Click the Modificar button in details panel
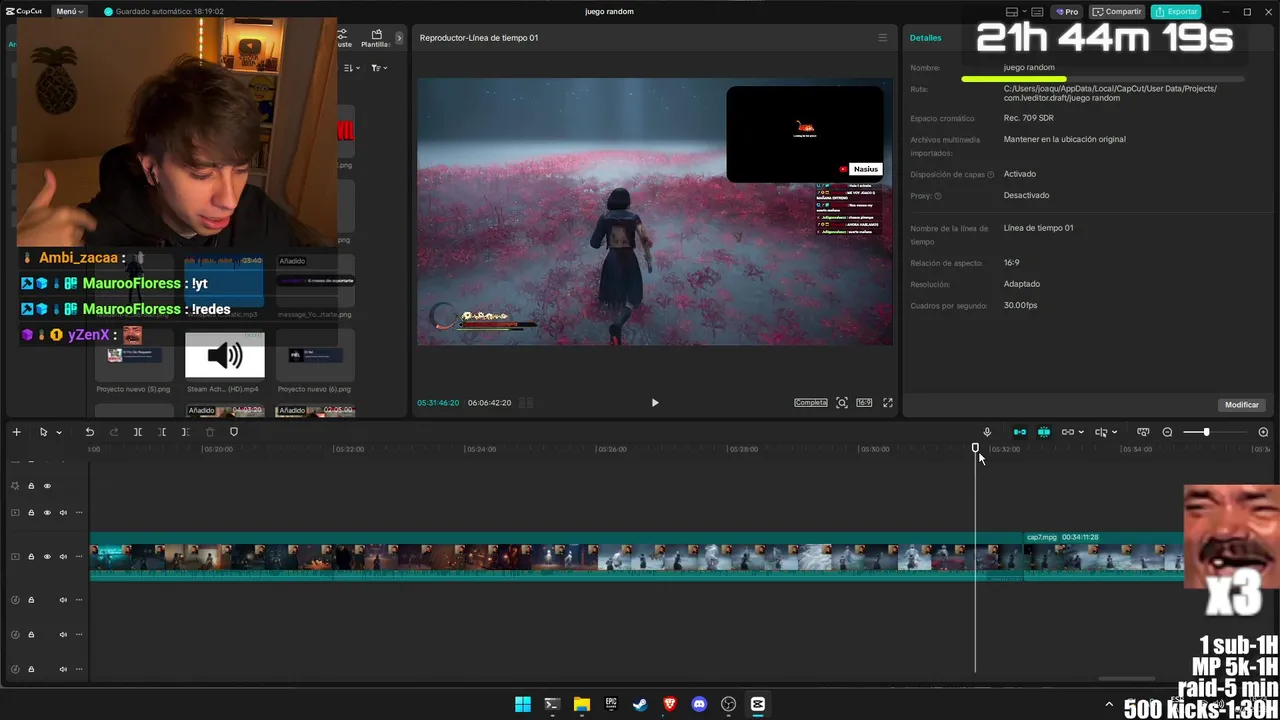The height and width of the screenshot is (720, 1280). [x=1242, y=405]
